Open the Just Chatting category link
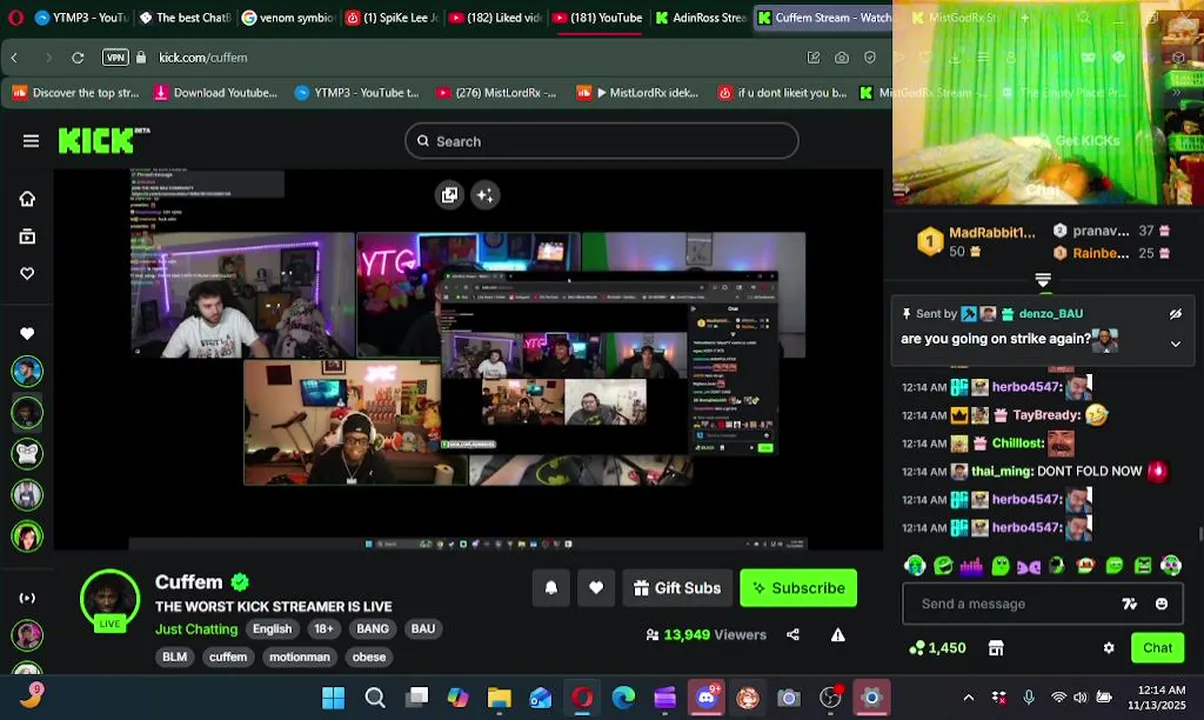 (x=196, y=629)
